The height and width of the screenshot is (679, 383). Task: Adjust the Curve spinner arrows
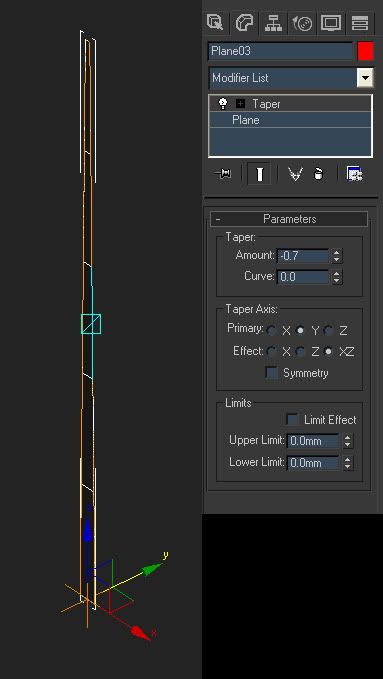pyautogui.click(x=337, y=277)
